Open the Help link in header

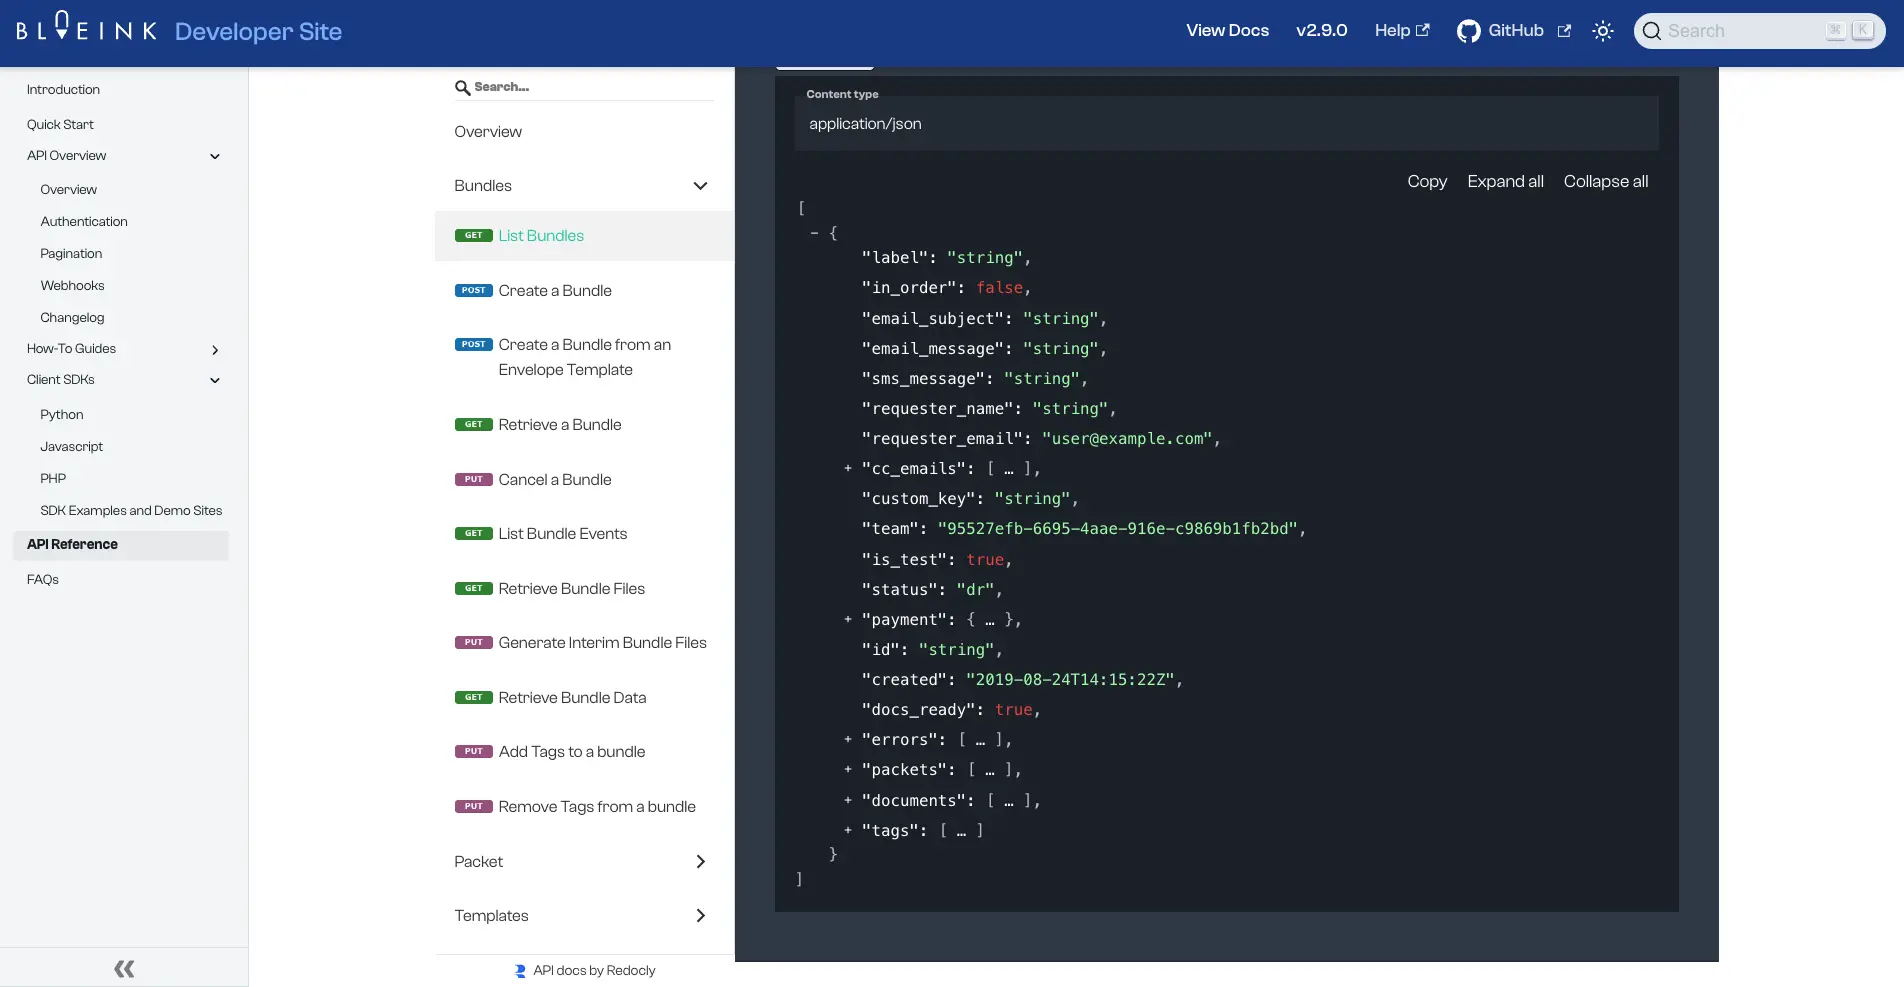[x=1402, y=31]
